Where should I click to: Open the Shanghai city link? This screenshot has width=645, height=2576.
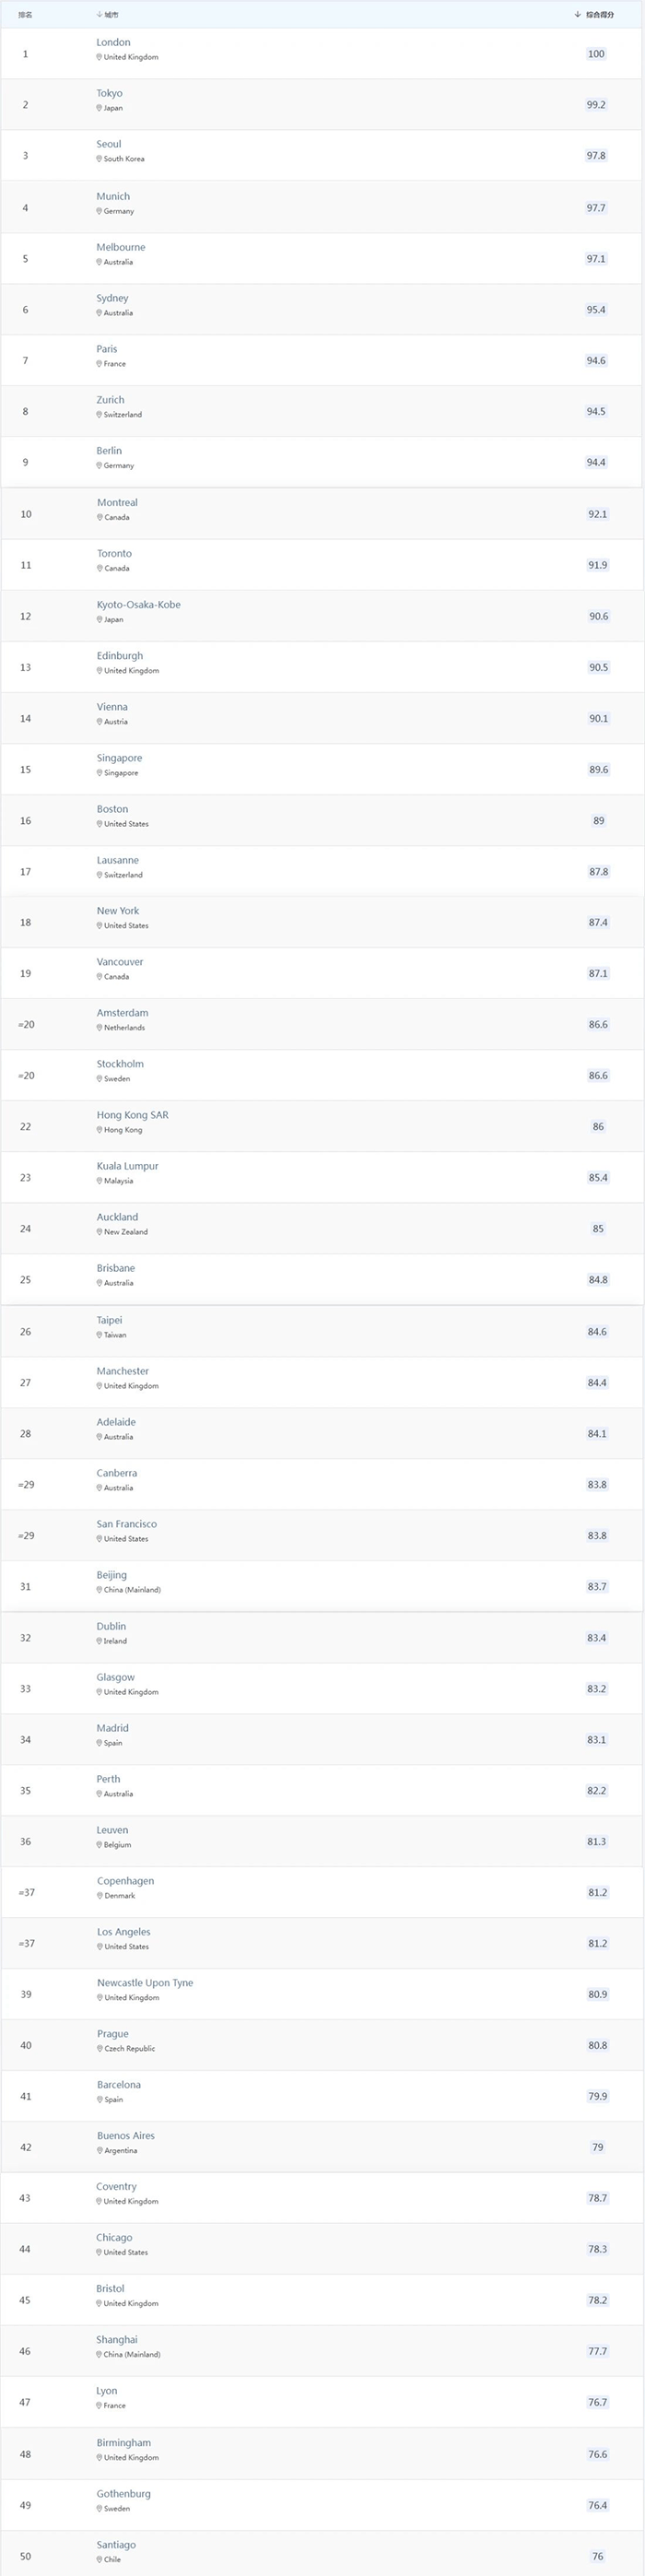pos(117,2340)
